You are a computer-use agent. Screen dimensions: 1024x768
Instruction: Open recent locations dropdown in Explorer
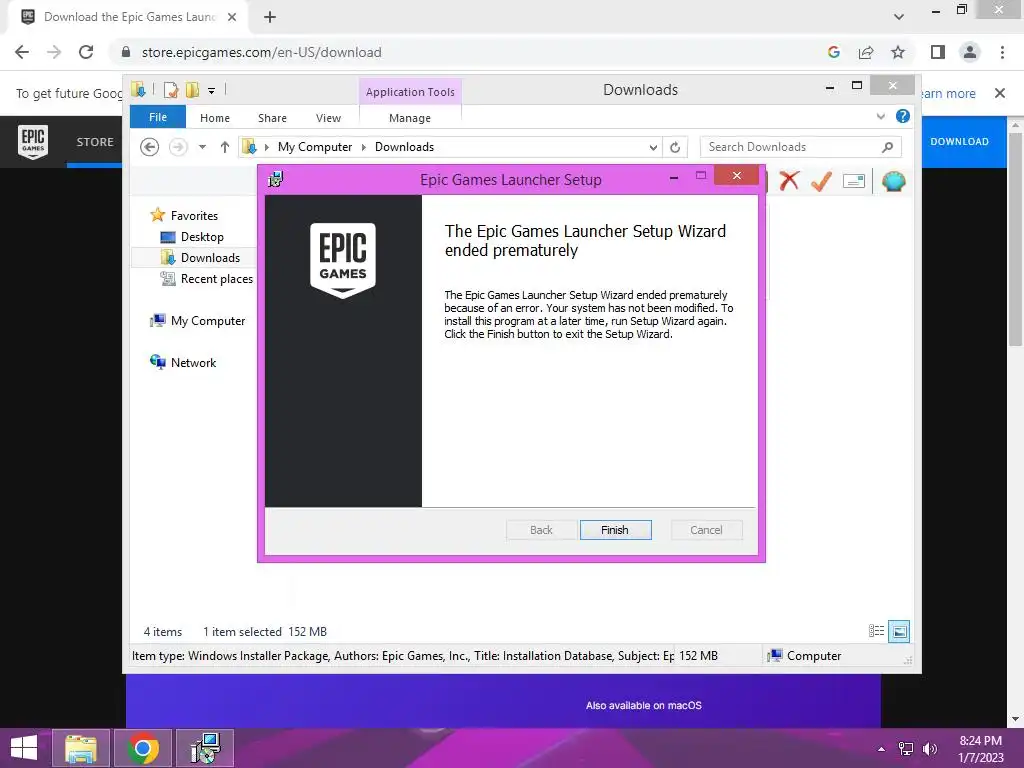[202, 147]
